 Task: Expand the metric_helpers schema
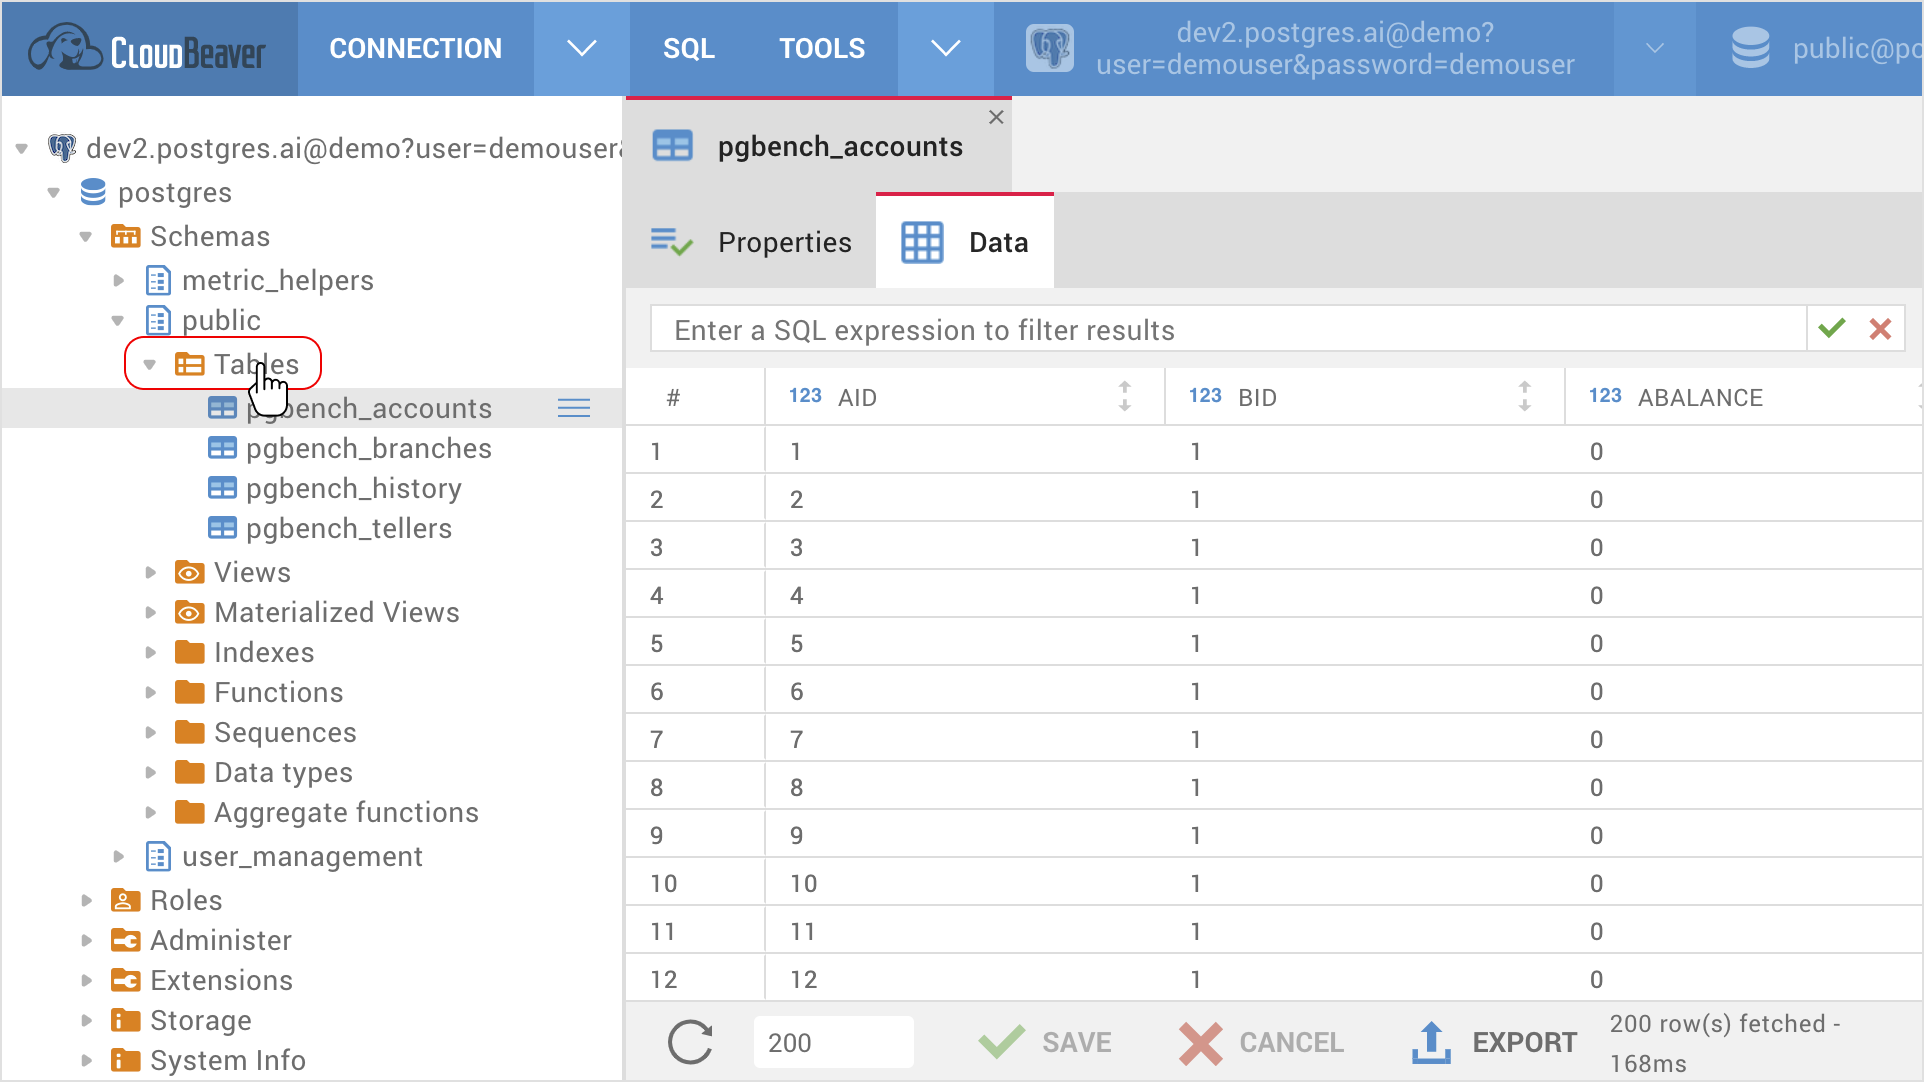click(118, 281)
